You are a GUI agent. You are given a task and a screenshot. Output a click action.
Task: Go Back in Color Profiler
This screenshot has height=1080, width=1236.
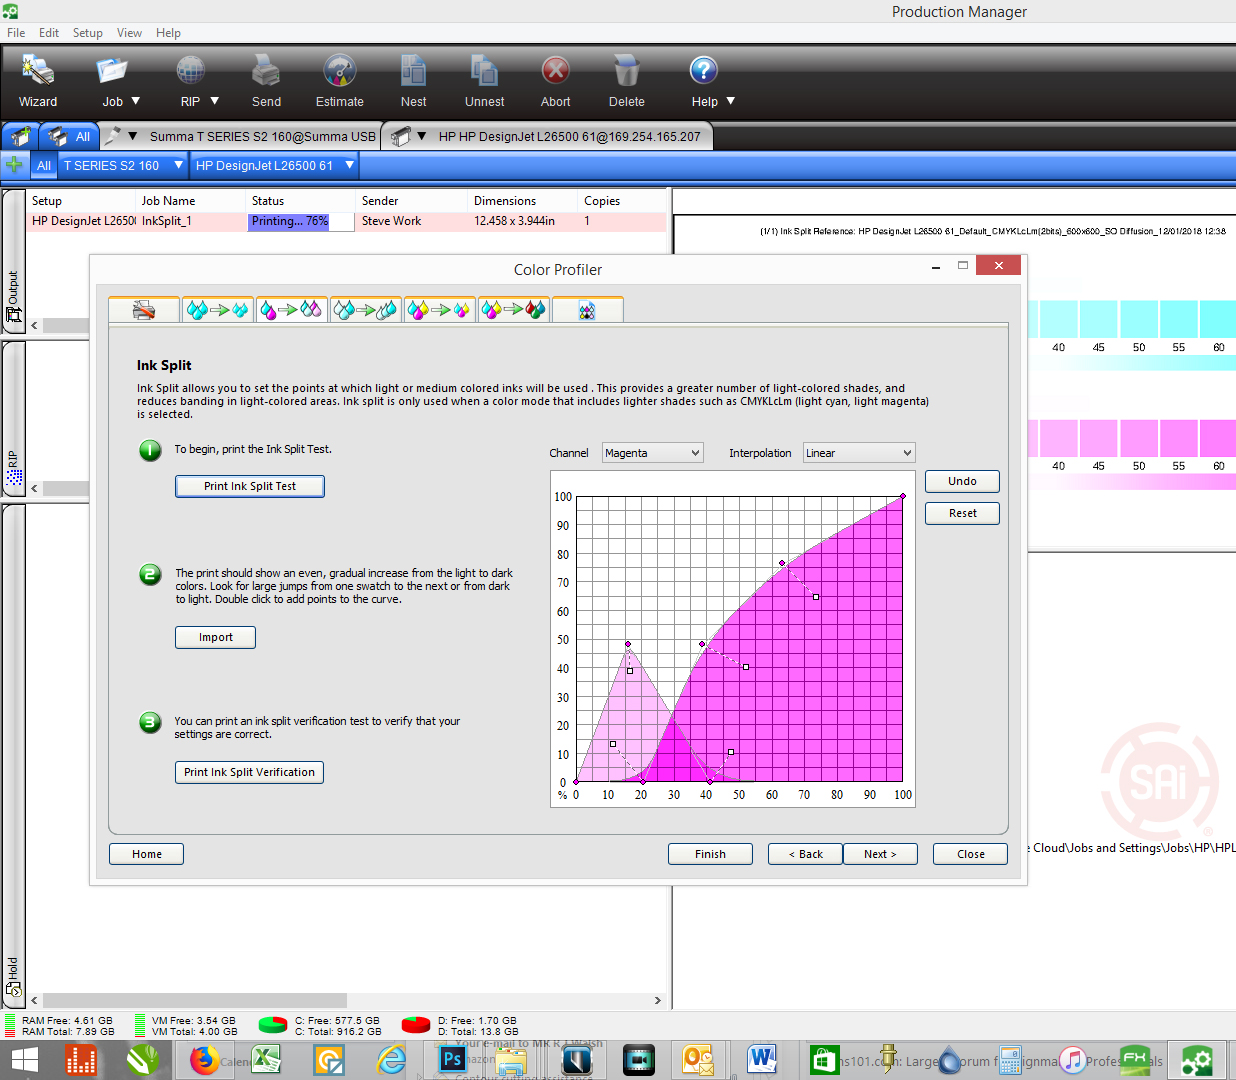[x=805, y=854]
